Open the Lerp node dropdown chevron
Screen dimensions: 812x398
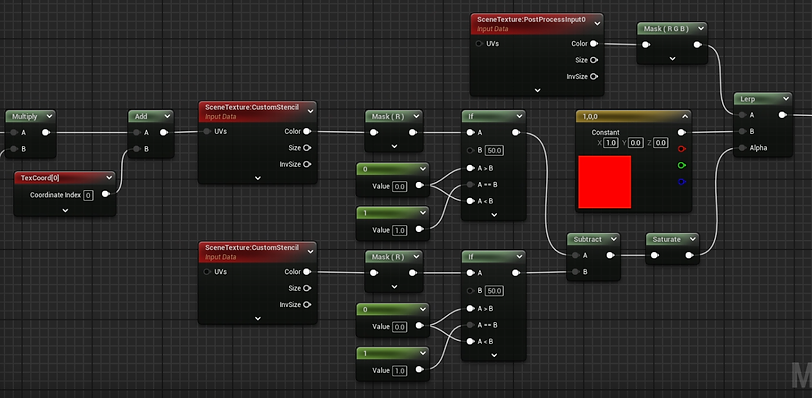click(786, 99)
